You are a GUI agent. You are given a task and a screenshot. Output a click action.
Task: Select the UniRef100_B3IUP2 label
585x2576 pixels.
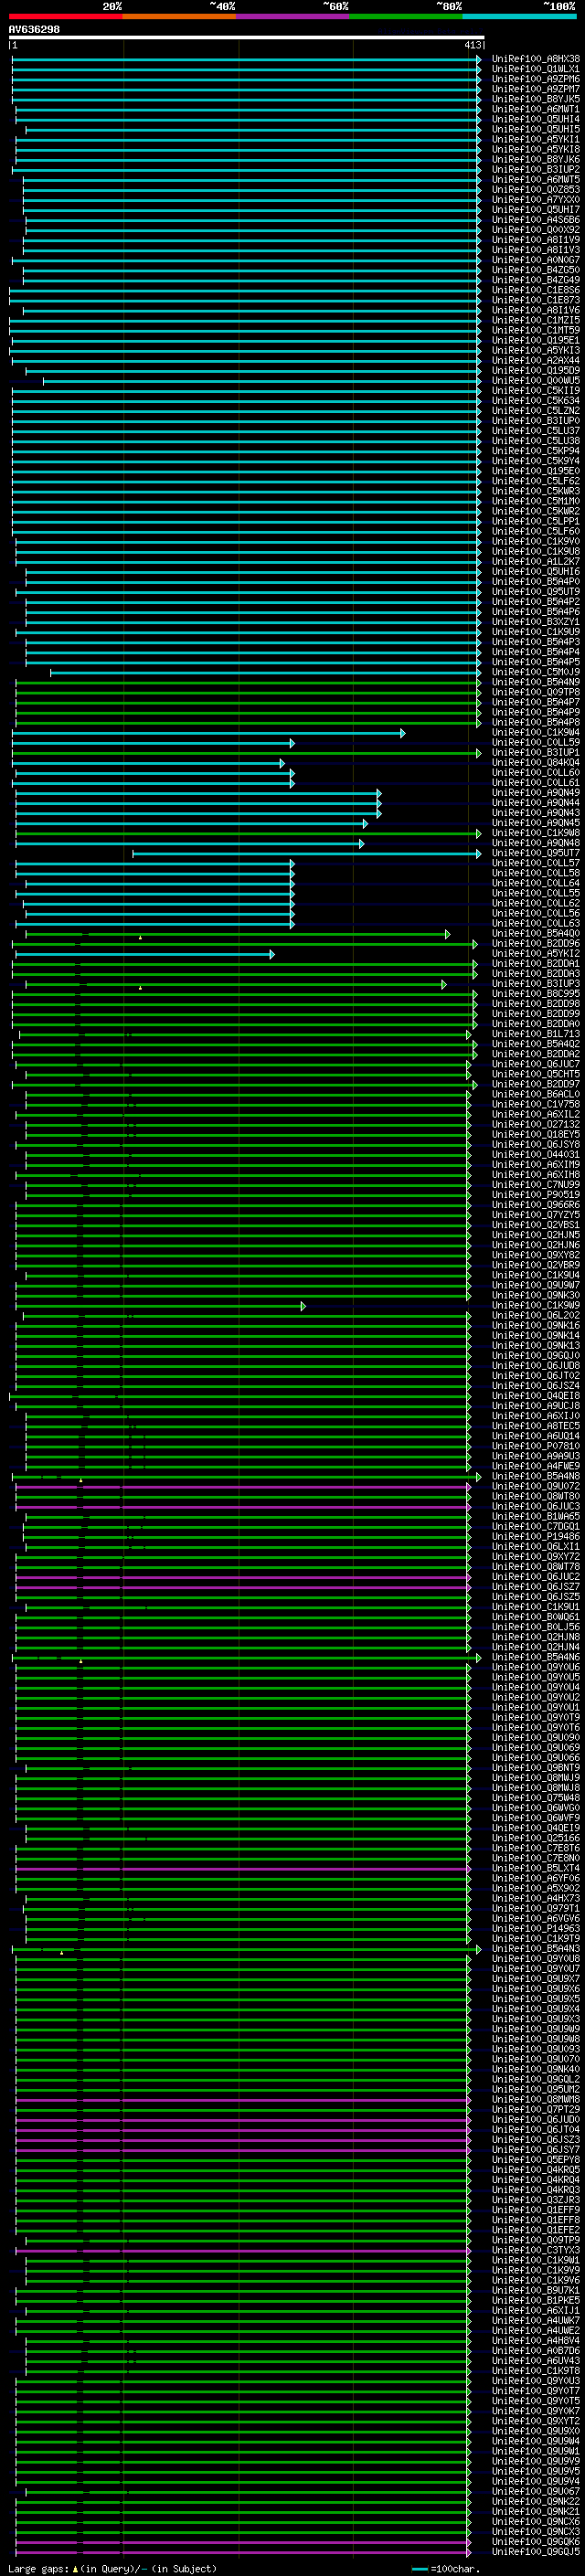pyautogui.click(x=535, y=170)
